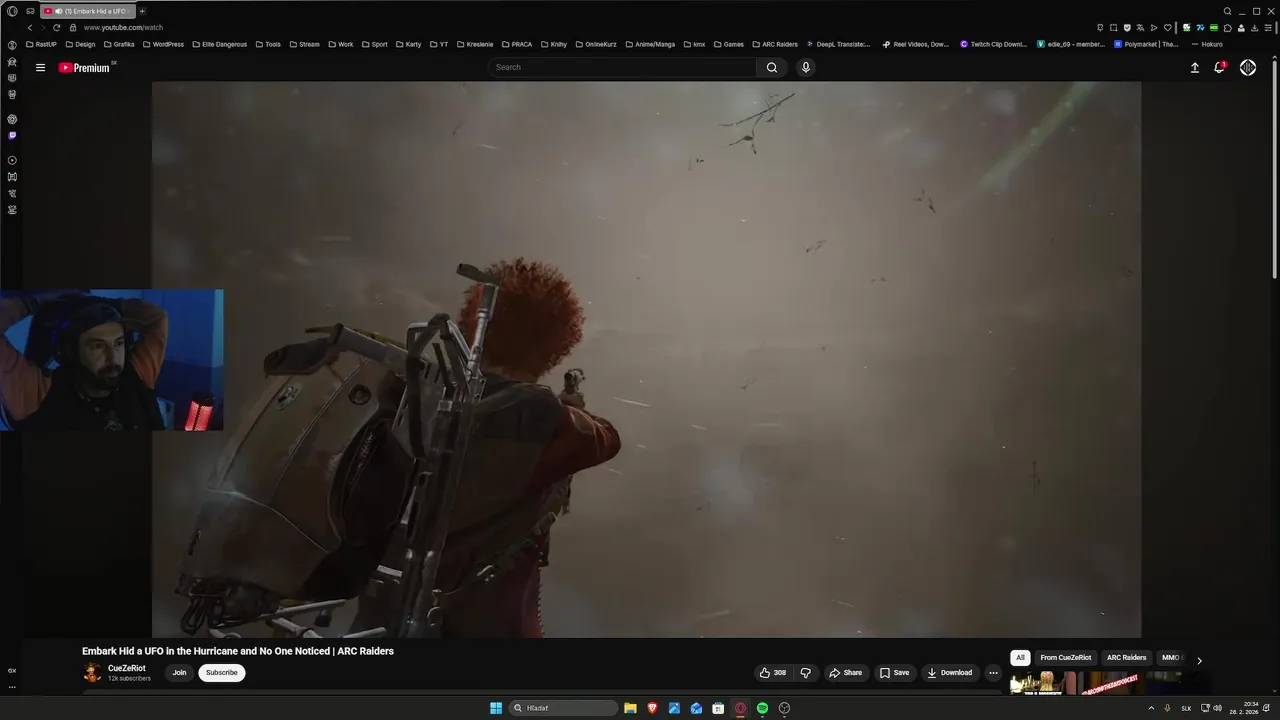Click the YouTube search magnifier button
1280x720 pixels.
click(771, 67)
